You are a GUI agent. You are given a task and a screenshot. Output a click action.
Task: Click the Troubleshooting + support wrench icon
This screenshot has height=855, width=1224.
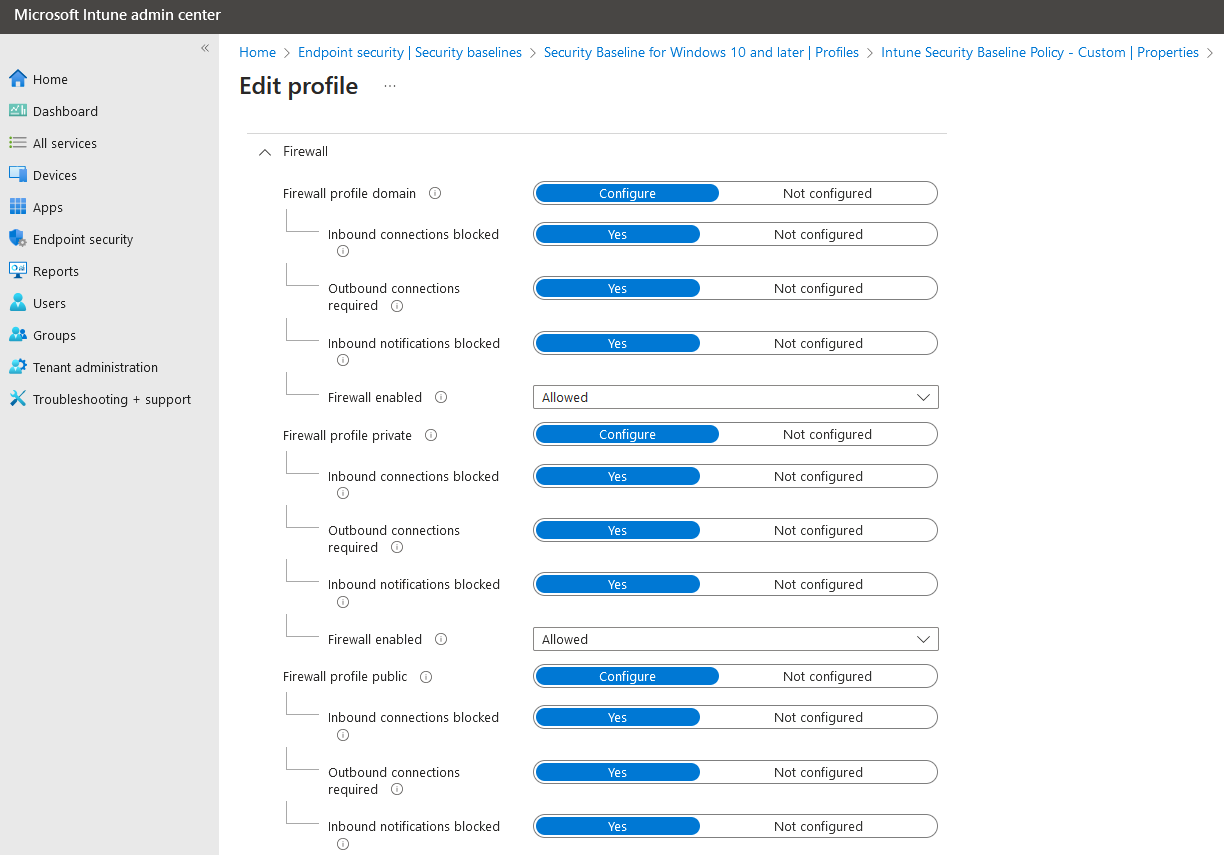pyautogui.click(x=17, y=399)
